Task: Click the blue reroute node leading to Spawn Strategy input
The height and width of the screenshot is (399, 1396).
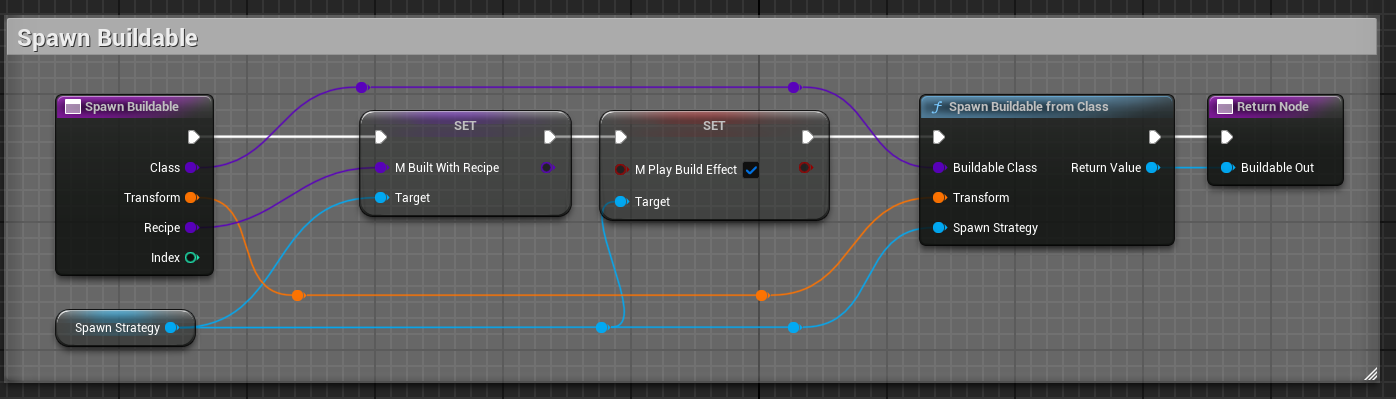Action: pos(793,327)
